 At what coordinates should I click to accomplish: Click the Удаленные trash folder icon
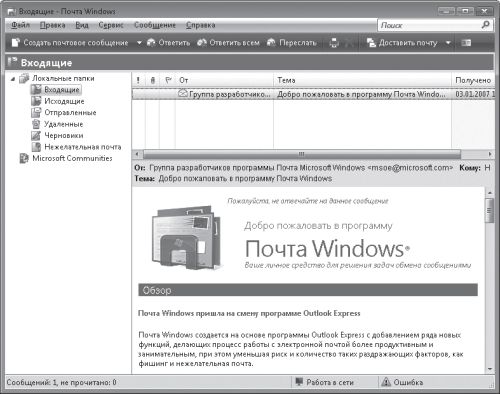tap(36, 124)
